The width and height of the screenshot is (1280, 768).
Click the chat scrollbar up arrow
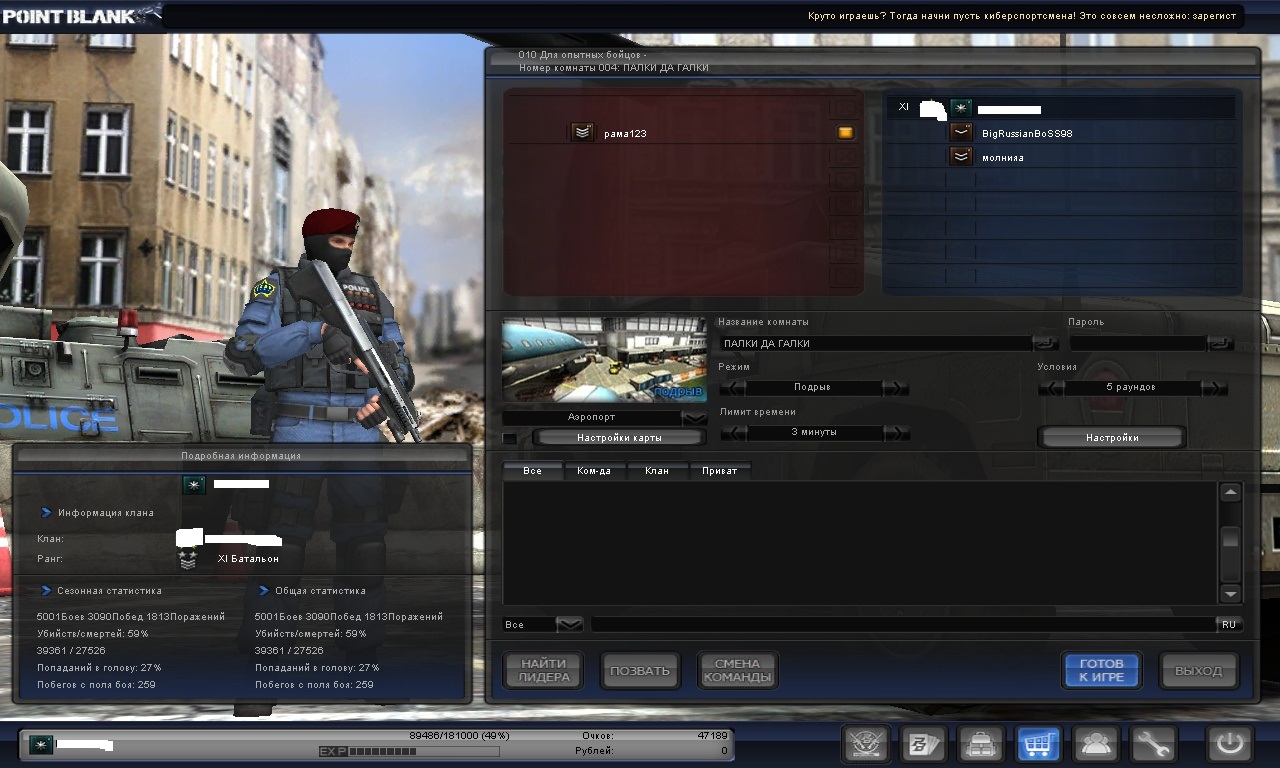coord(1231,492)
